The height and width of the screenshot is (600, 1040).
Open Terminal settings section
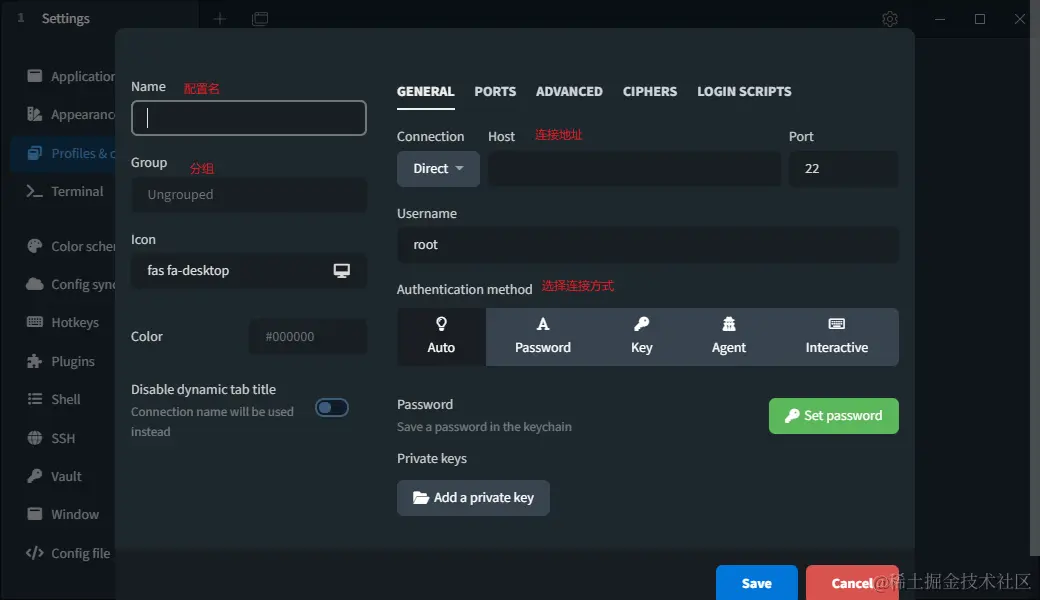(63, 192)
